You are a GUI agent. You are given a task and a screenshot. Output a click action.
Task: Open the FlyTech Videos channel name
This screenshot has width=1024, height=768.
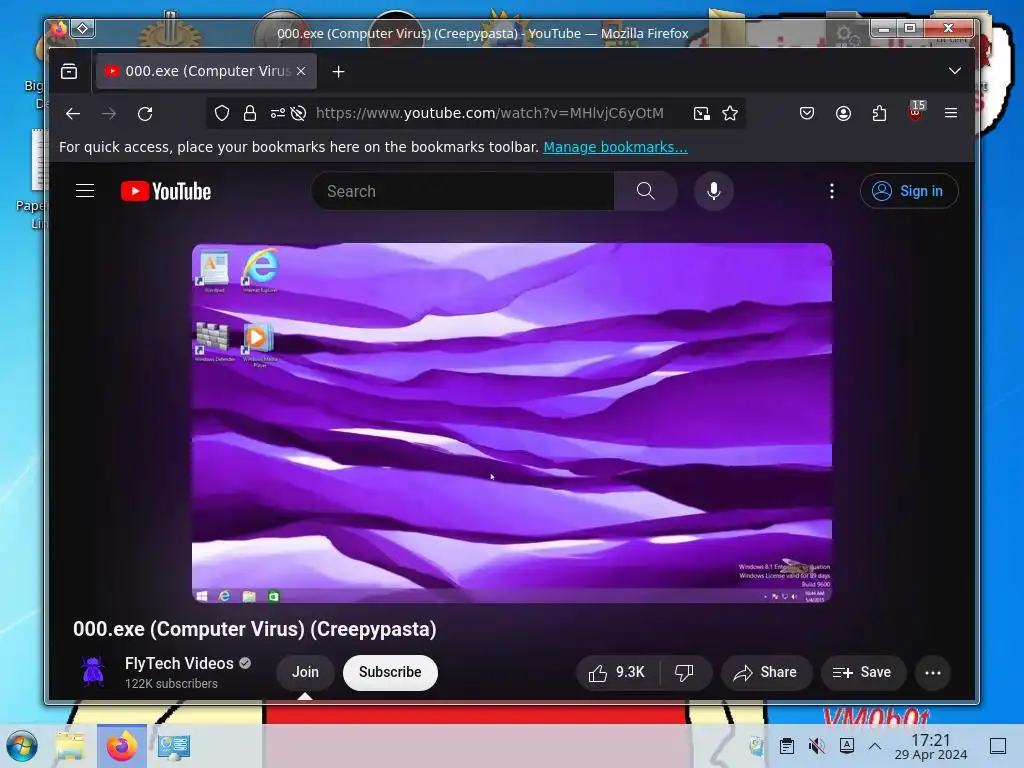(179, 664)
